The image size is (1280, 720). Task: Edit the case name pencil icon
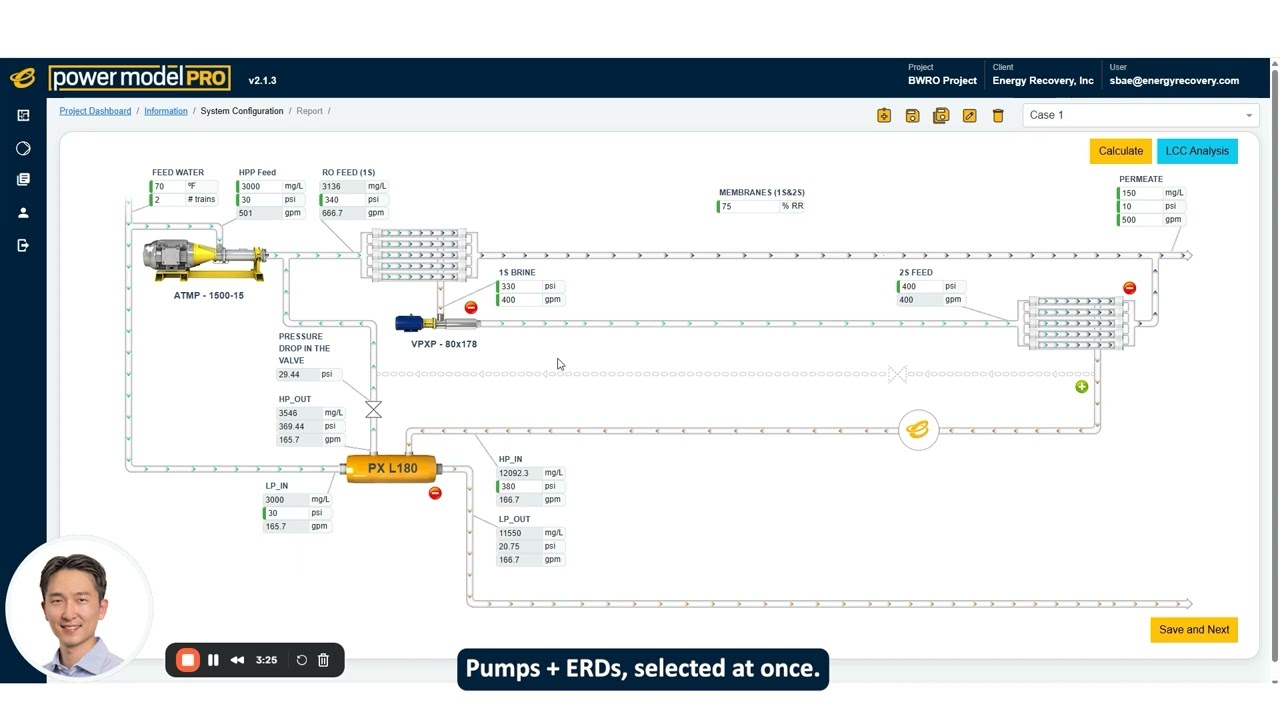click(x=969, y=116)
